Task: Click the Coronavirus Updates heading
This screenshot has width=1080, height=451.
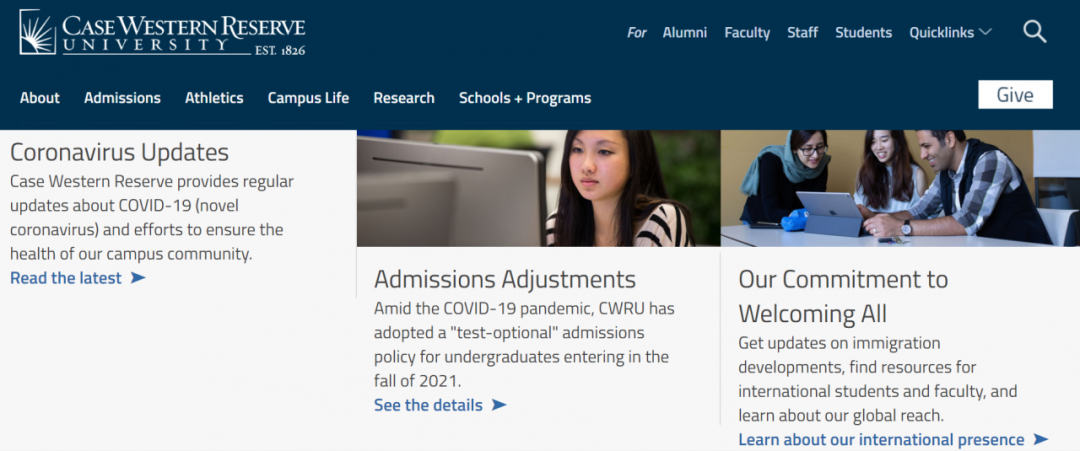Action: click(119, 151)
